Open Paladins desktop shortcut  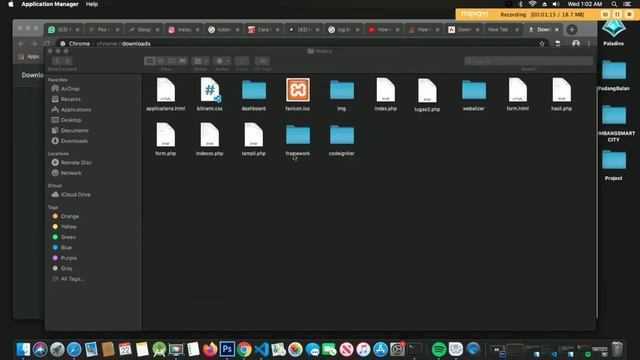click(614, 32)
